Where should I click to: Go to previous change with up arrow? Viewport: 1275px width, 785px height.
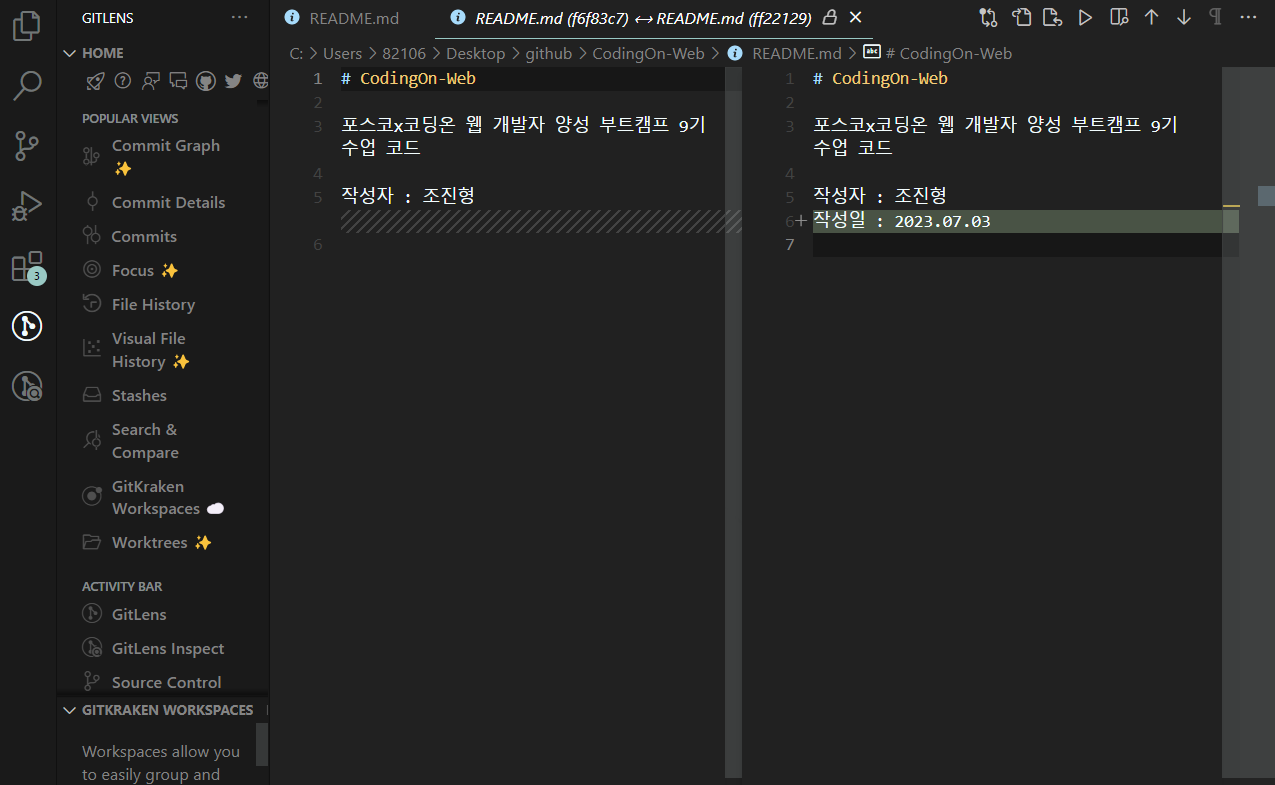point(1152,17)
